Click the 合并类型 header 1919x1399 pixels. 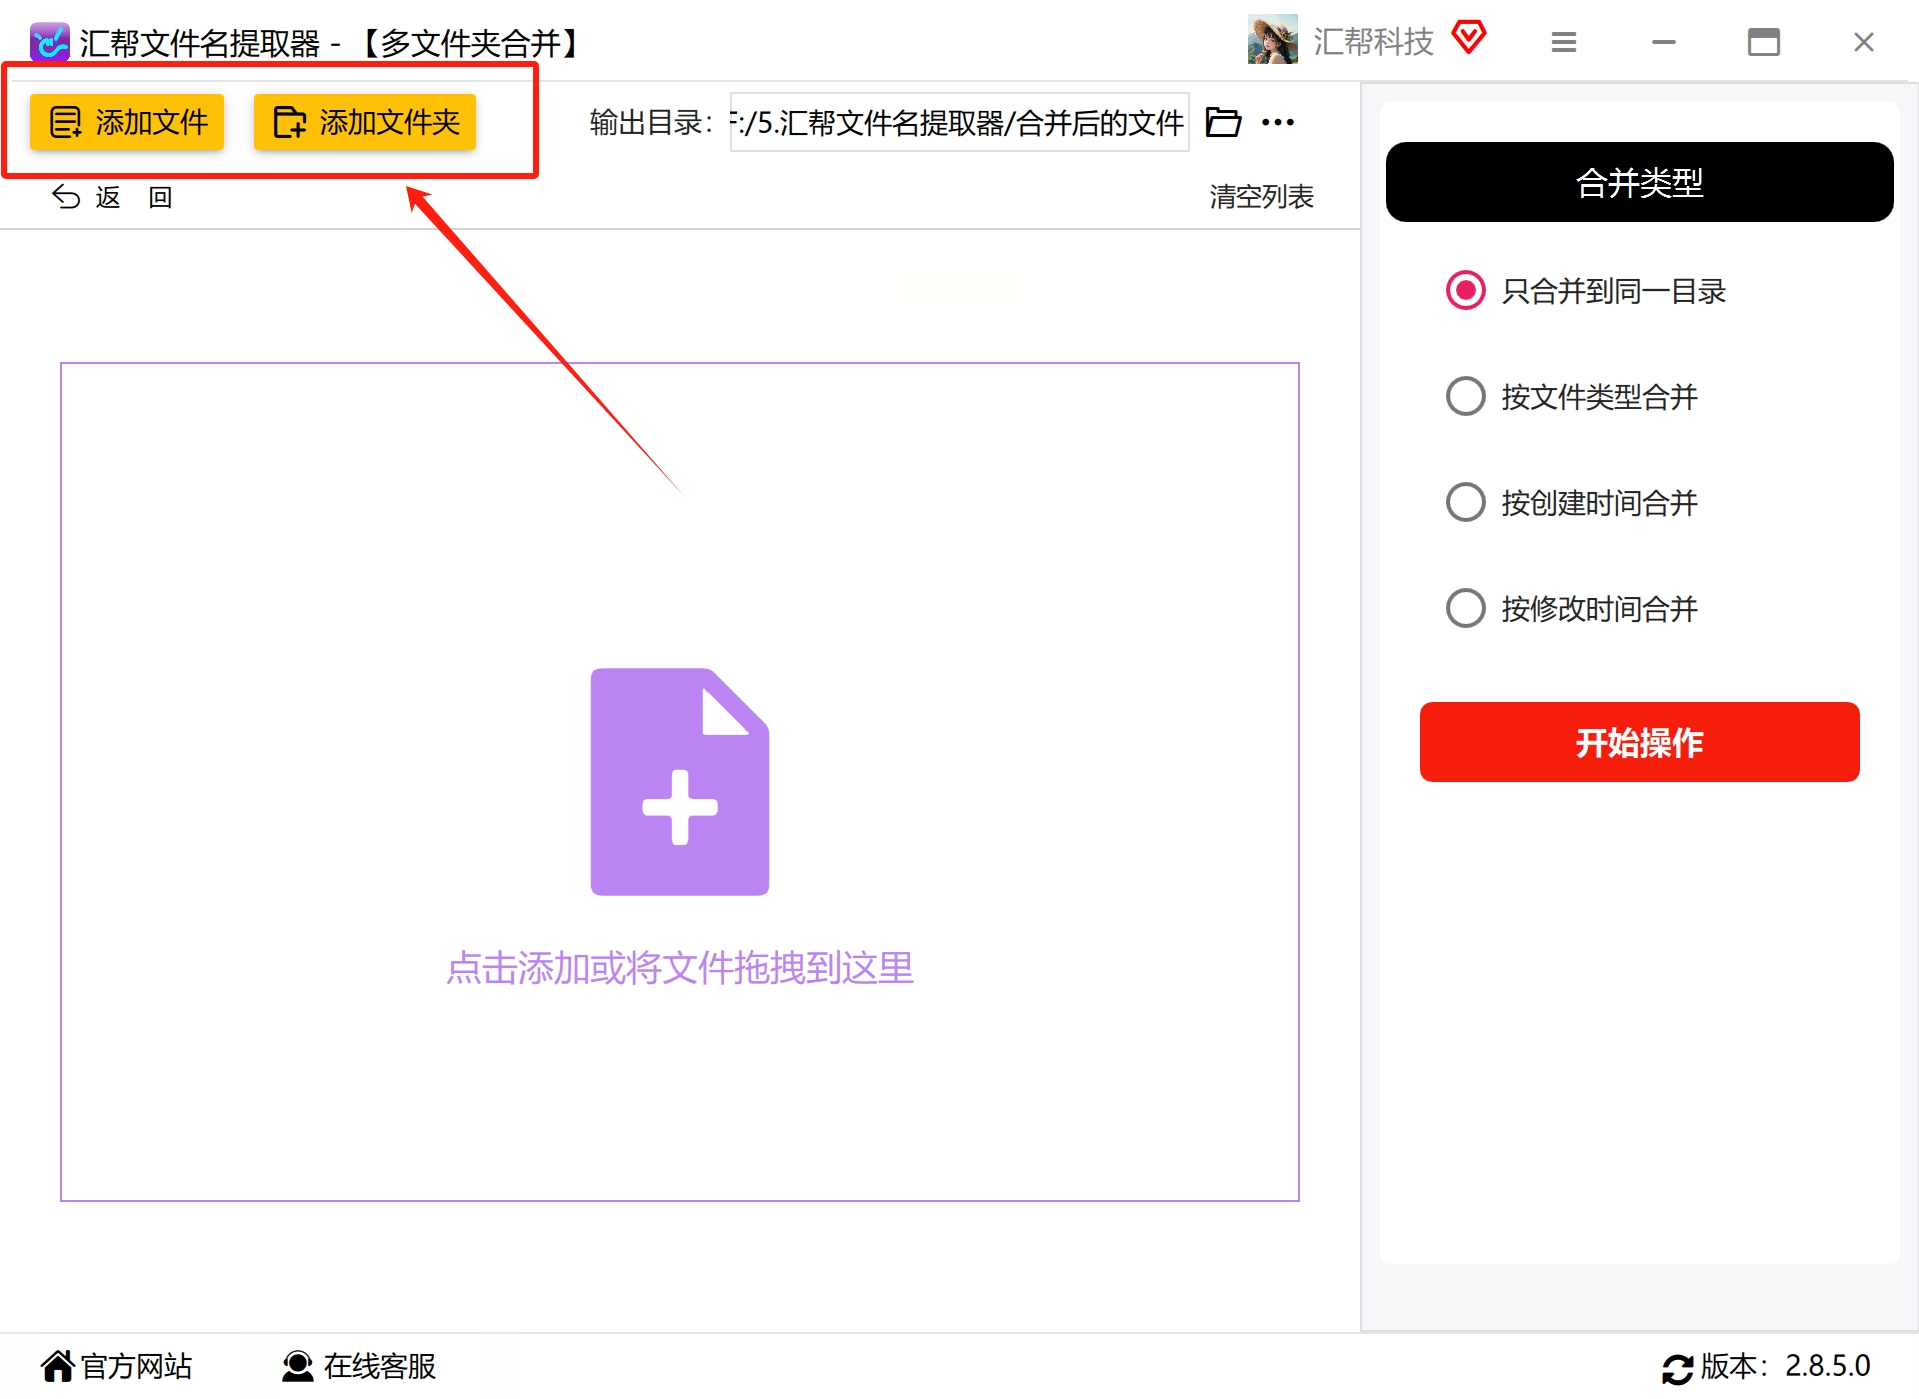tap(1639, 182)
